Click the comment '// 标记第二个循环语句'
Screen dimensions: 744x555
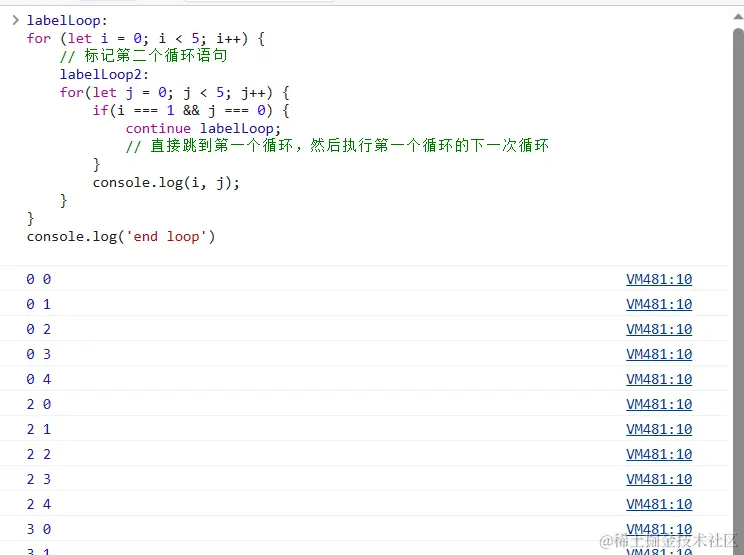tap(143, 56)
